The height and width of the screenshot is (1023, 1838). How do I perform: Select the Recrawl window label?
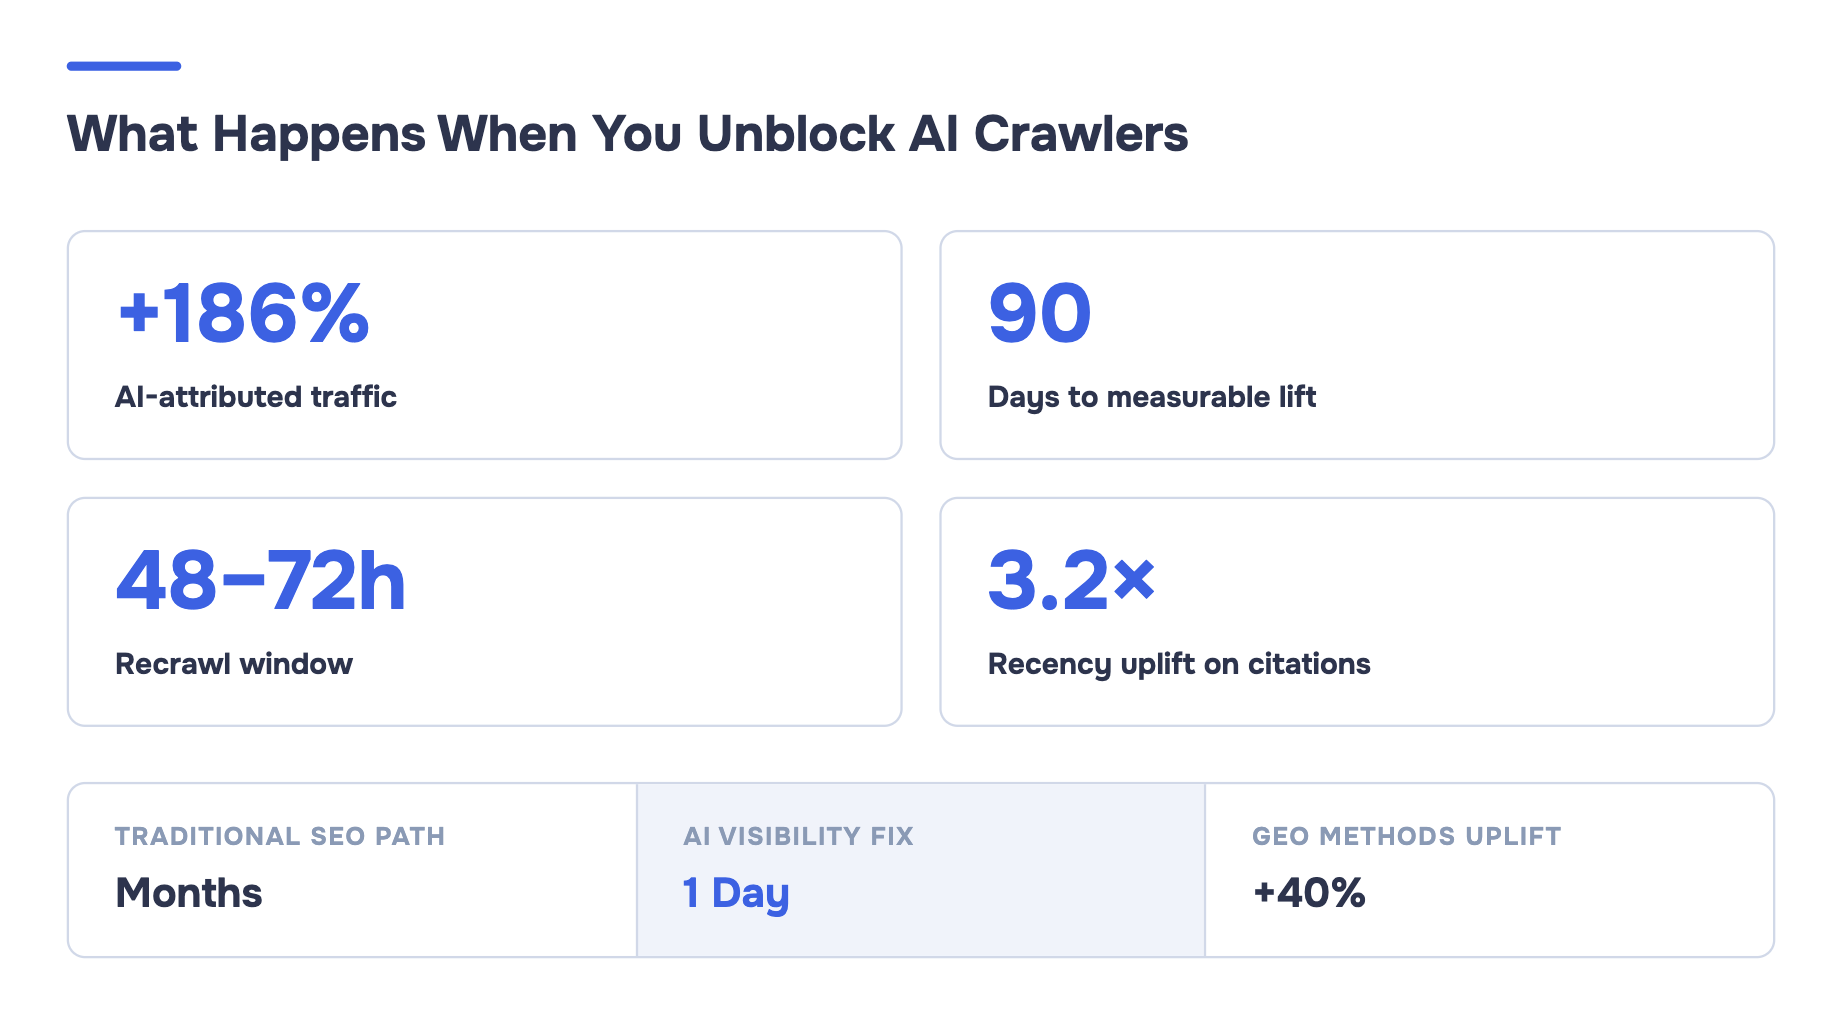click(234, 664)
